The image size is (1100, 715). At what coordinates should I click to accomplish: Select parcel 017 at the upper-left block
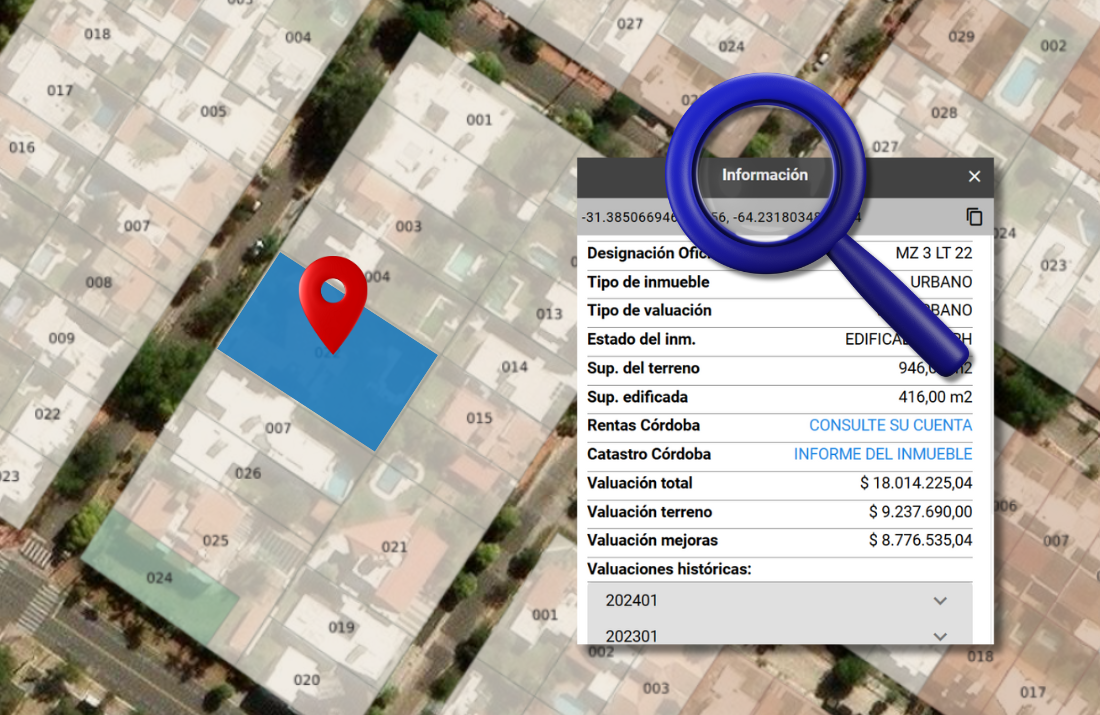tap(60, 90)
